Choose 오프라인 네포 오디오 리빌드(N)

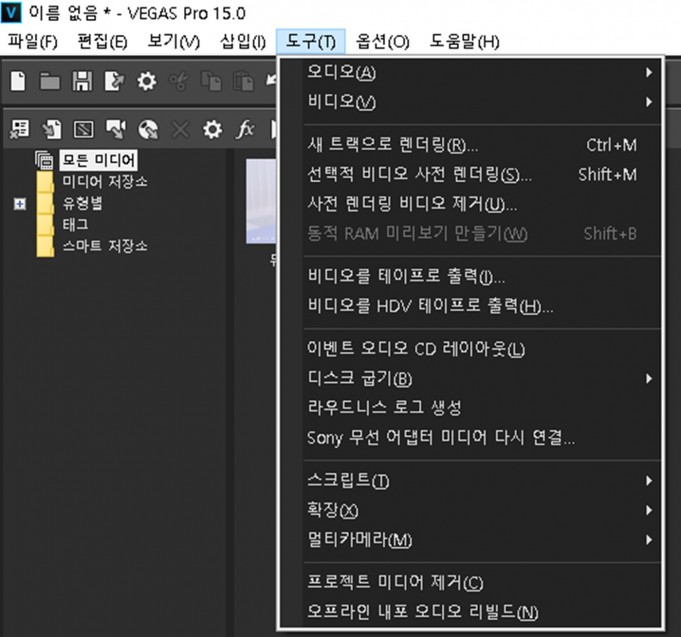482,611
